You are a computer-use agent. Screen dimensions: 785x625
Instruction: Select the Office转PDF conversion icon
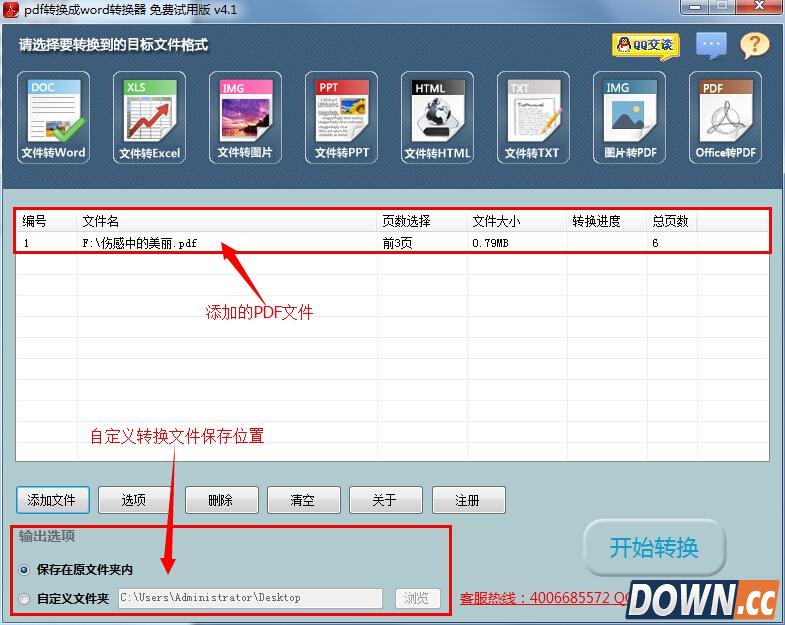click(x=725, y=118)
